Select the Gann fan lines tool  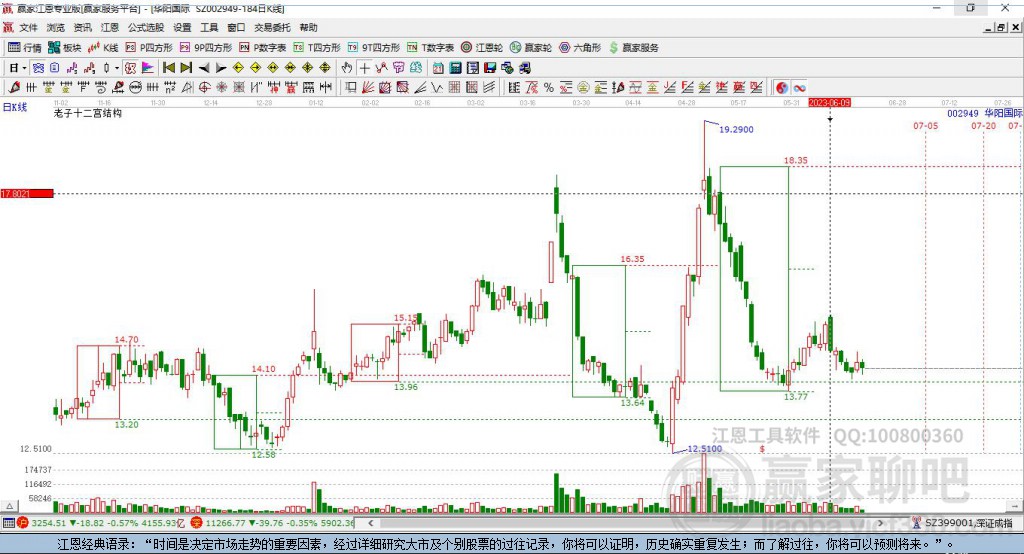368,88
